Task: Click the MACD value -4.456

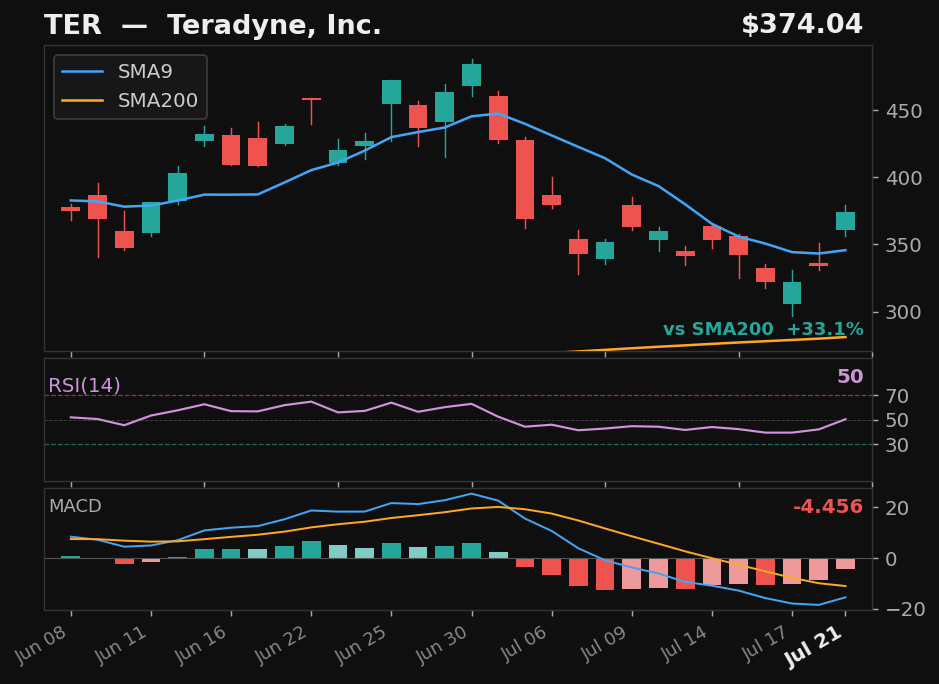Action: [x=828, y=507]
